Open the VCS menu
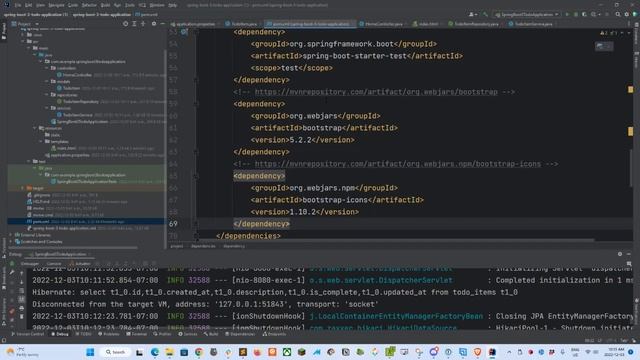This screenshot has width=640, height=360. pos(142,5)
